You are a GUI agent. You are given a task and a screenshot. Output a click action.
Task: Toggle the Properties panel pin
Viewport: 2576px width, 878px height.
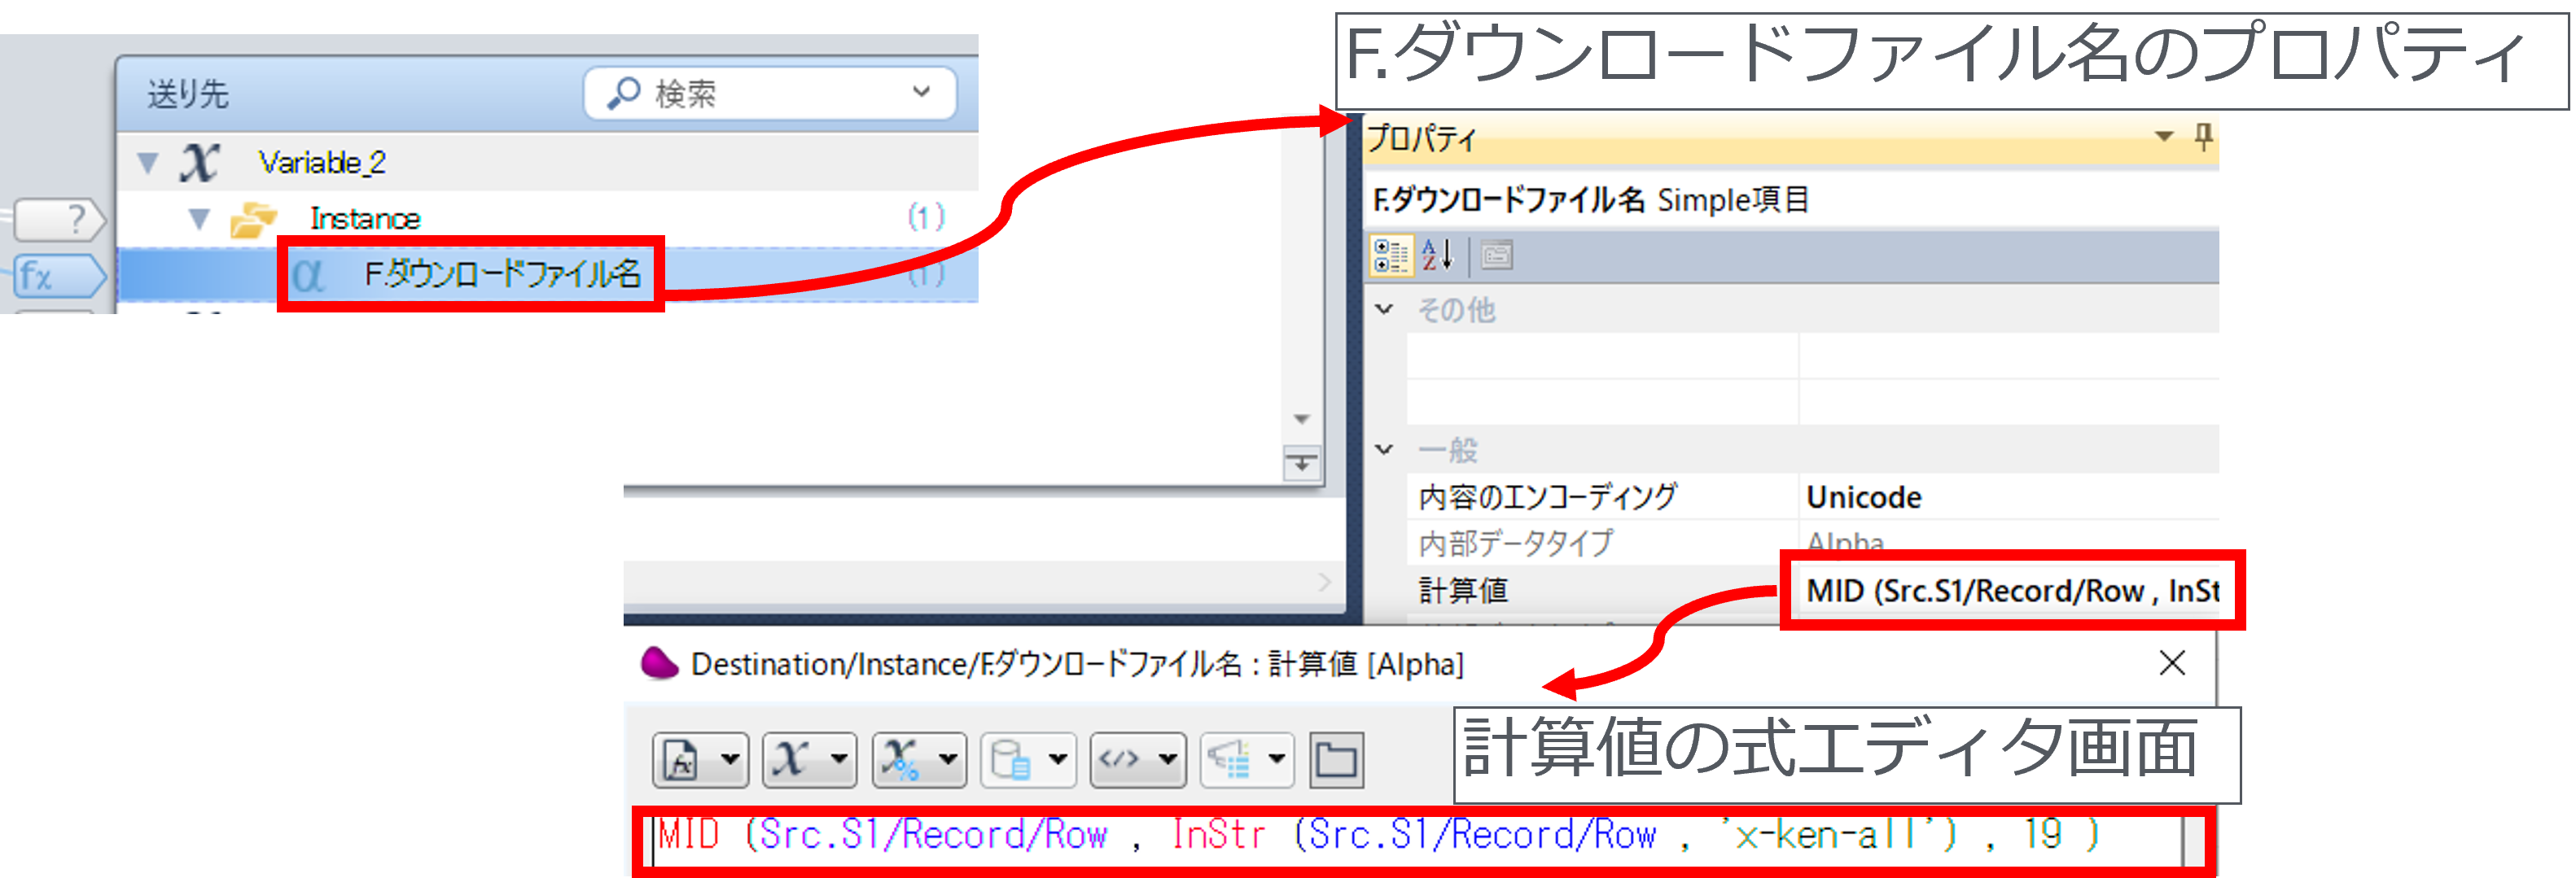pyautogui.click(x=2203, y=136)
